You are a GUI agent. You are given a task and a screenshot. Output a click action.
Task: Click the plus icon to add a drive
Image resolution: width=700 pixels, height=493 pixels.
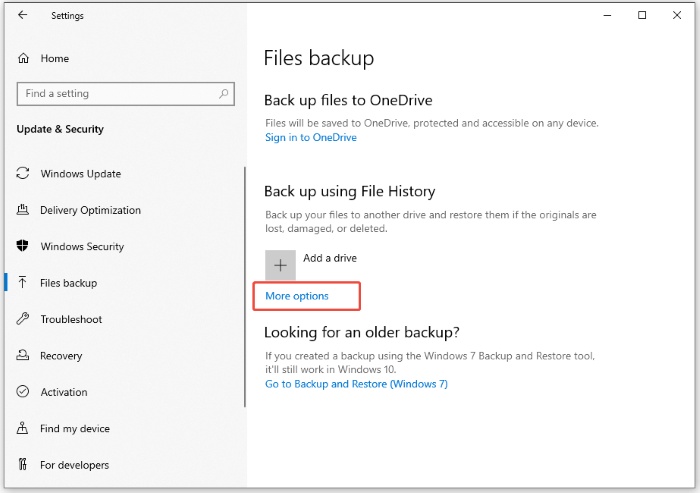(280, 265)
